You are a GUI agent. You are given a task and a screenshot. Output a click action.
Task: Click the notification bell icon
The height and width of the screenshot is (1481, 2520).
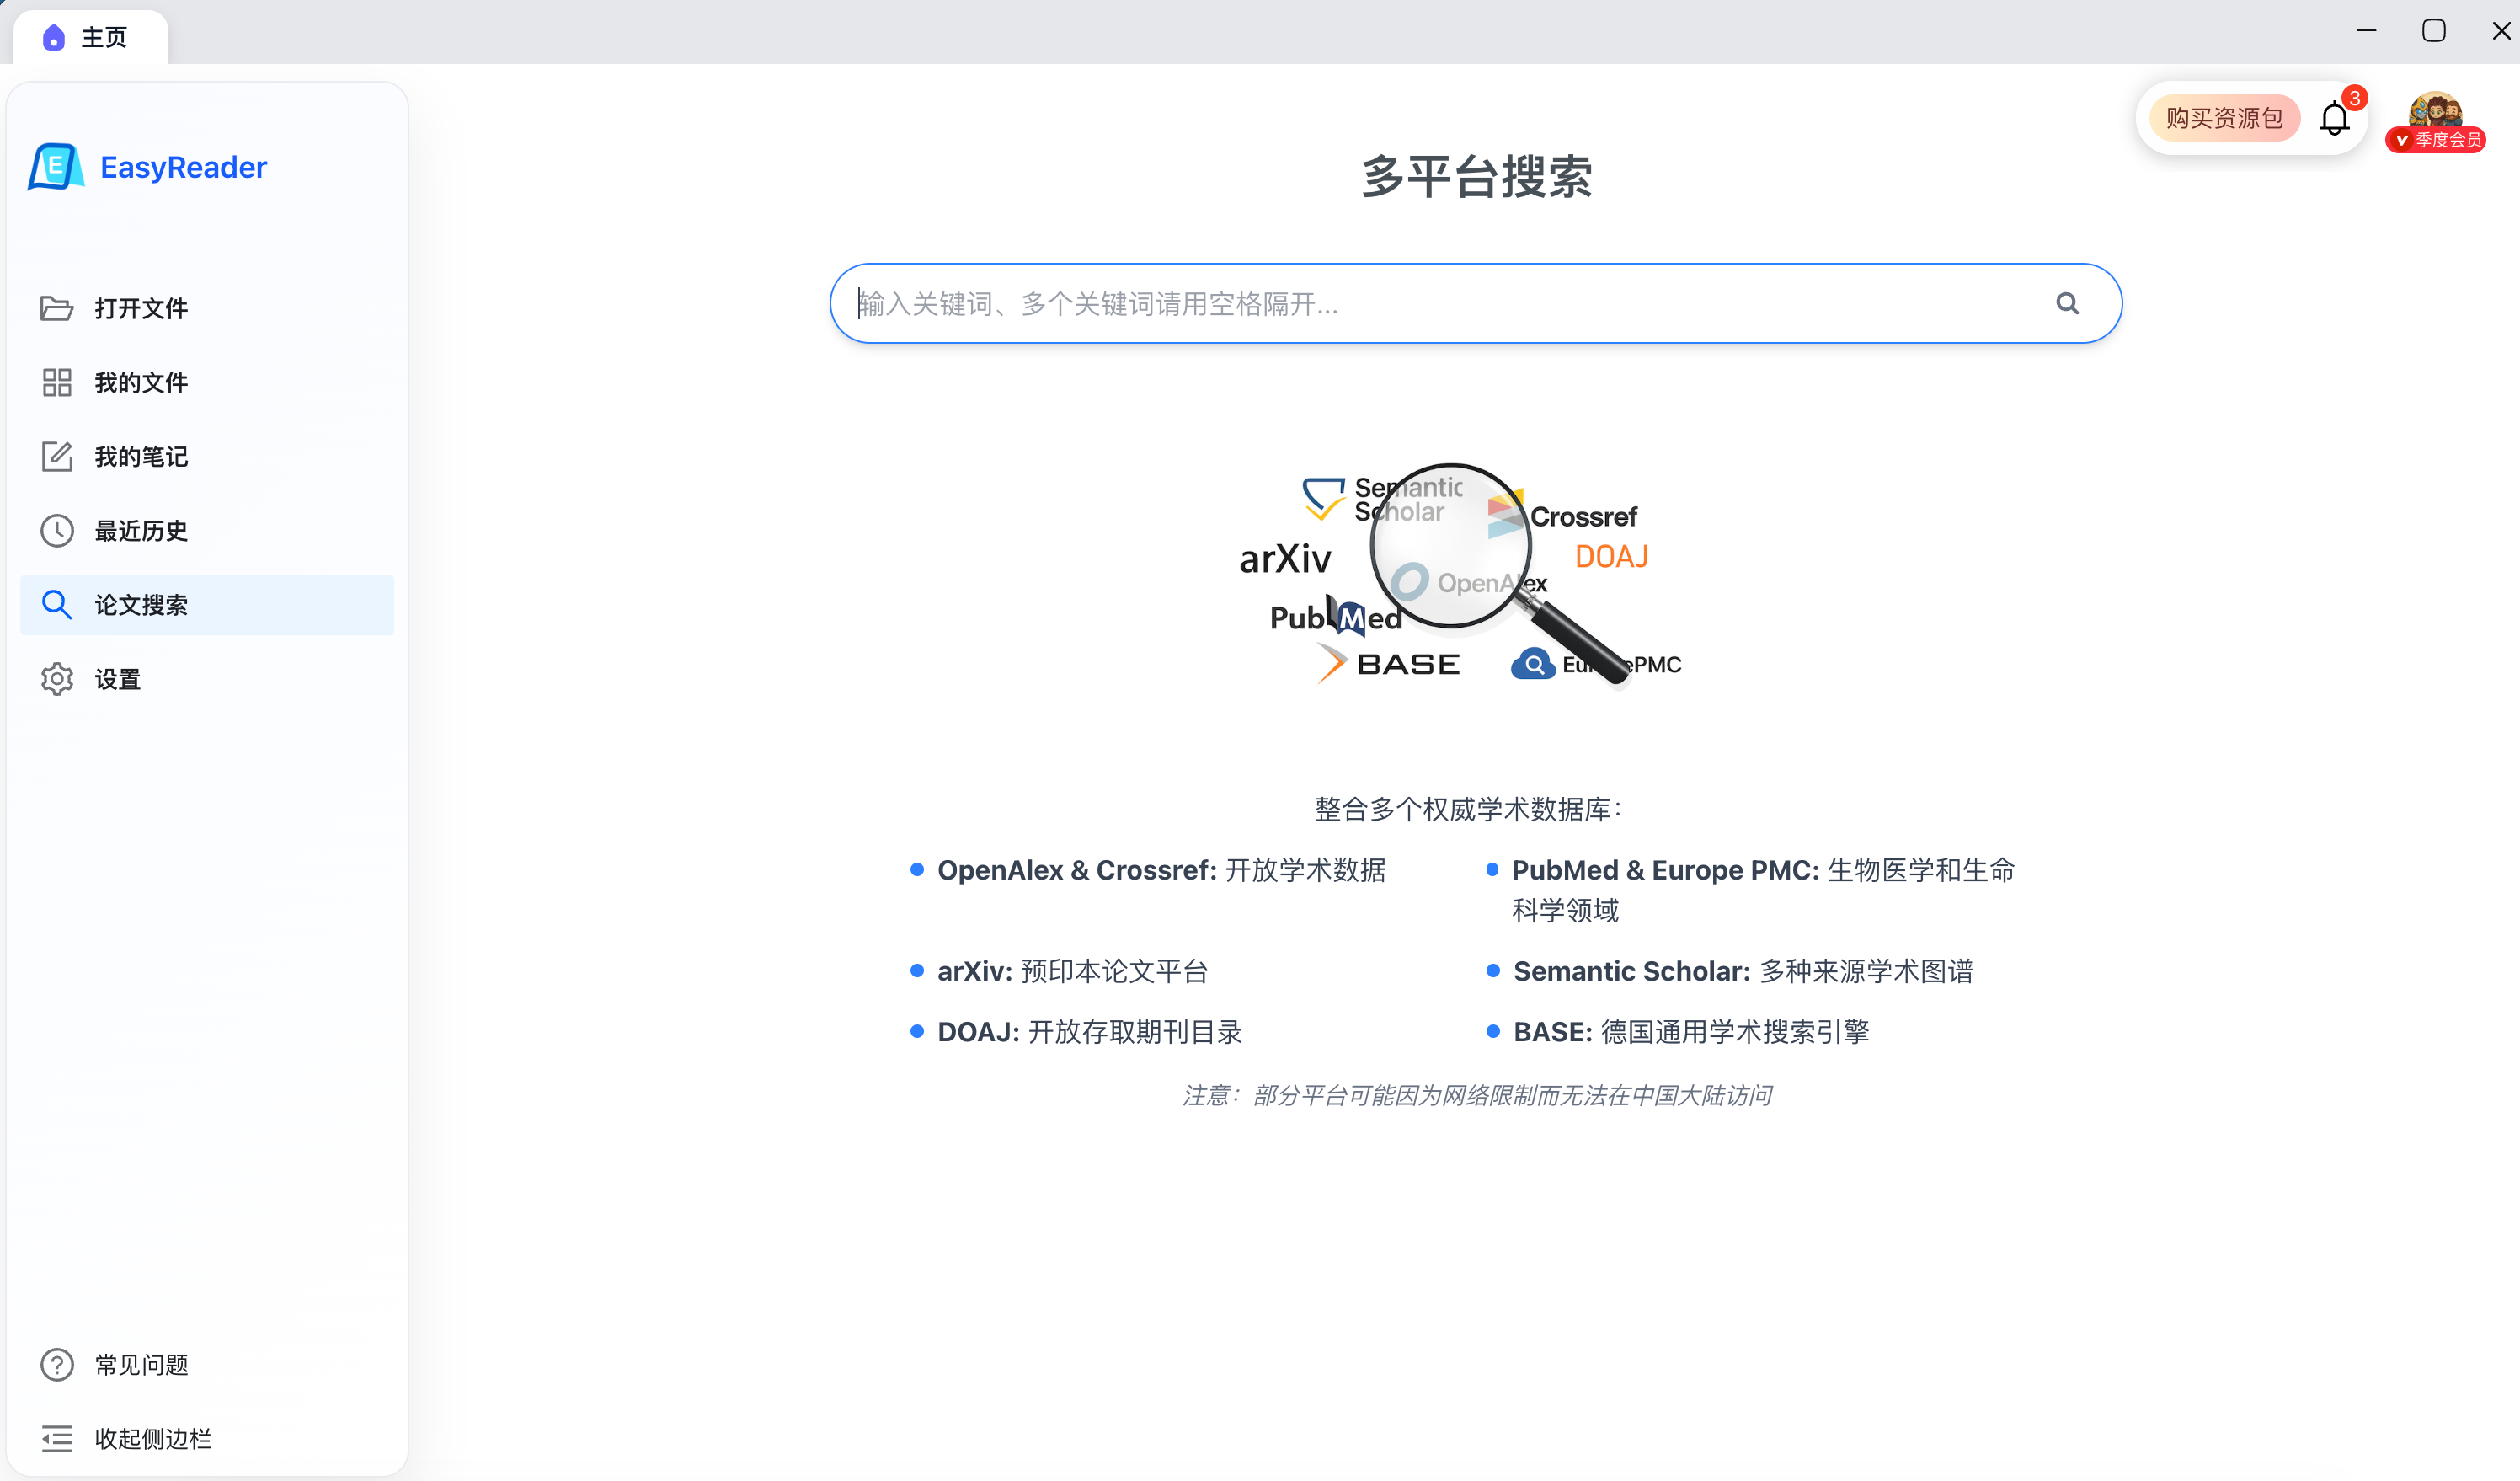(2335, 117)
